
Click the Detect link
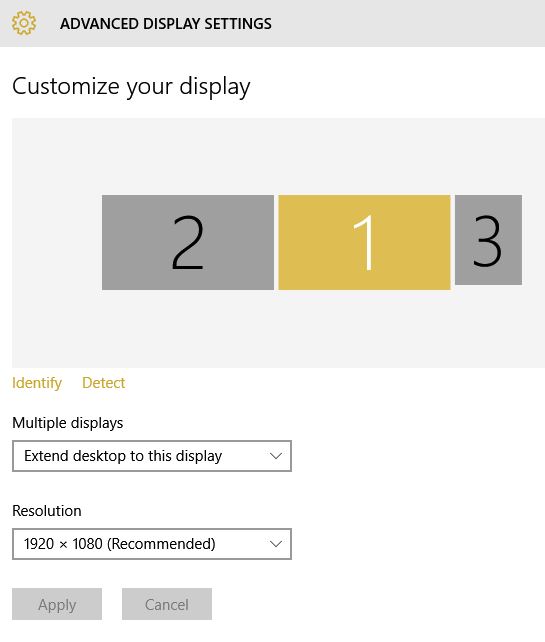(103, 383)
